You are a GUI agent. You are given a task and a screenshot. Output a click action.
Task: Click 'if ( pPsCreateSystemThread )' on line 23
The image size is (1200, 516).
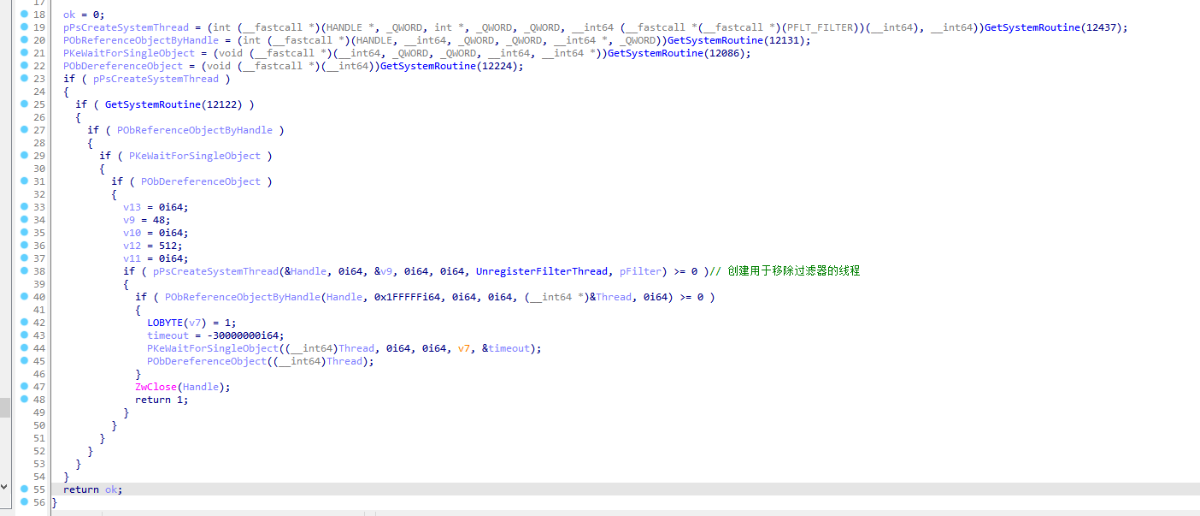pos(146,78)
